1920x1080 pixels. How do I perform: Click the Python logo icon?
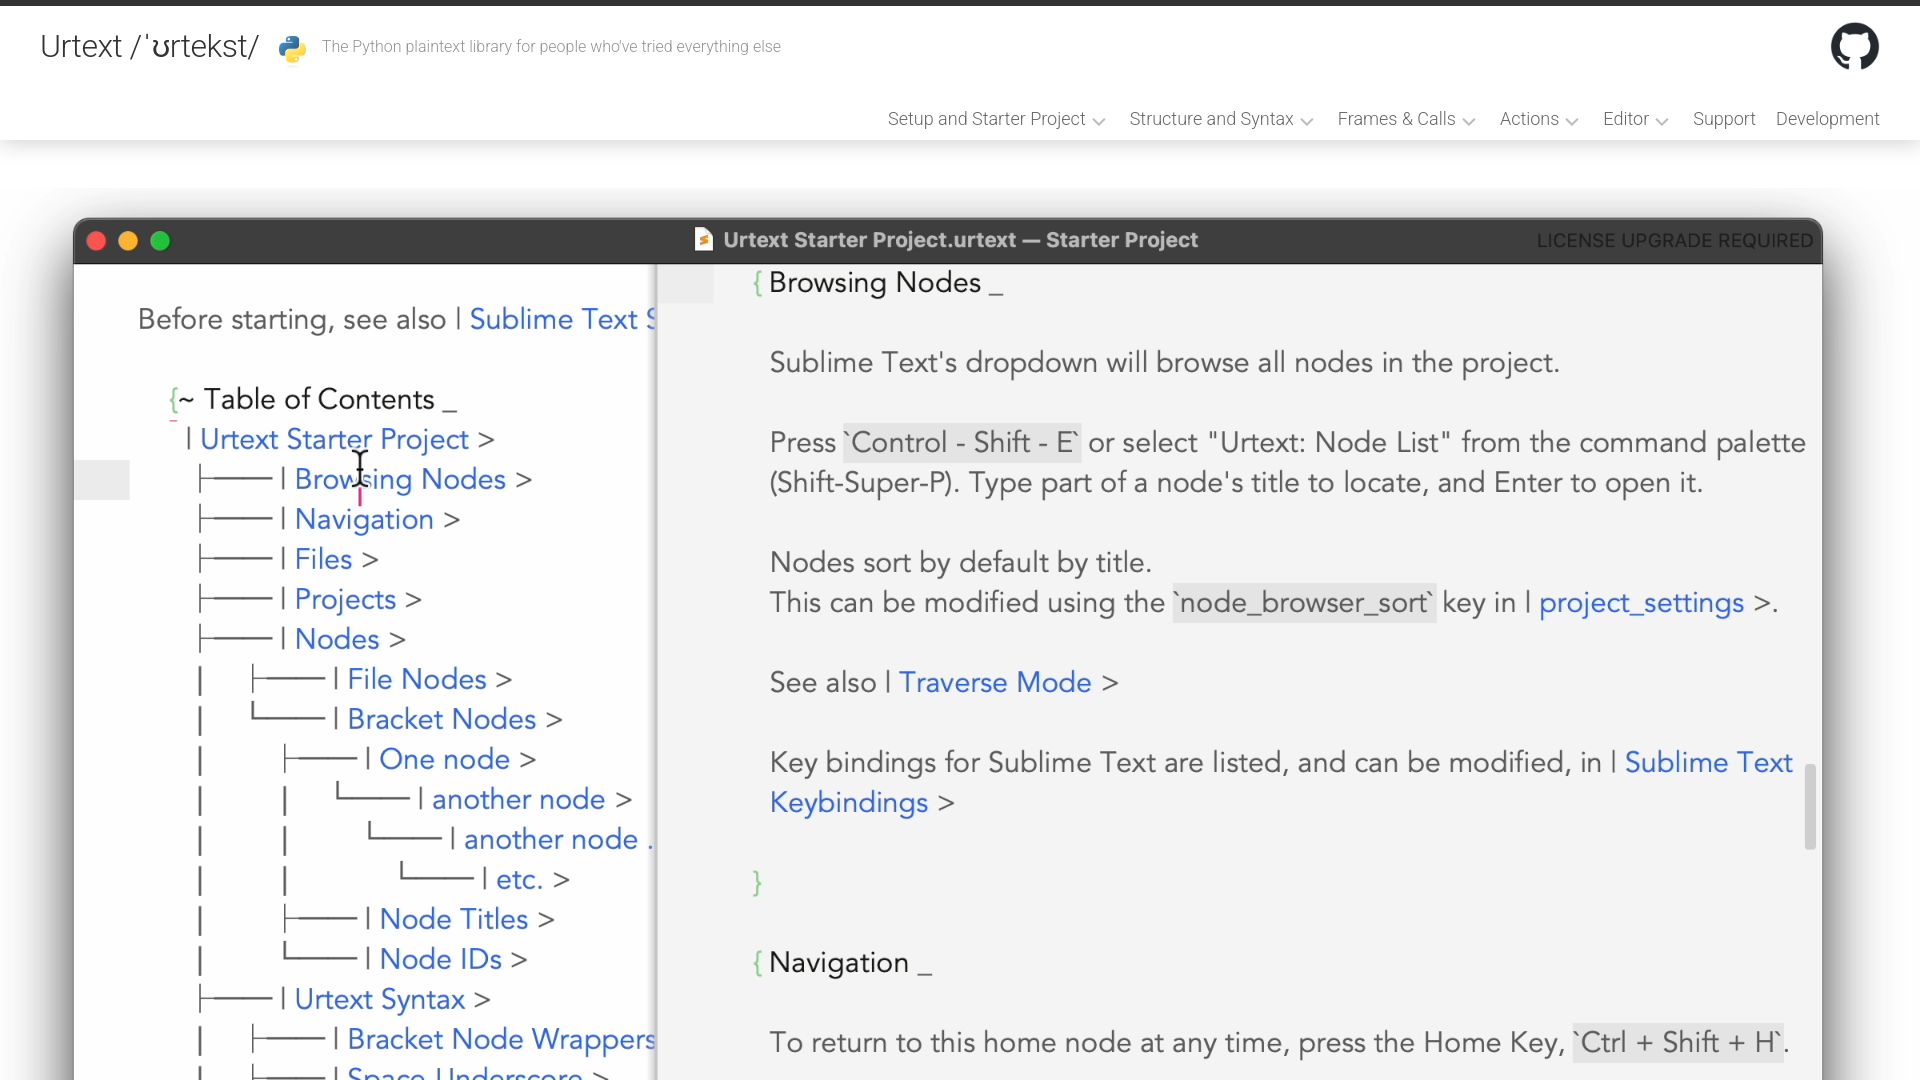(x=292, y=48)
